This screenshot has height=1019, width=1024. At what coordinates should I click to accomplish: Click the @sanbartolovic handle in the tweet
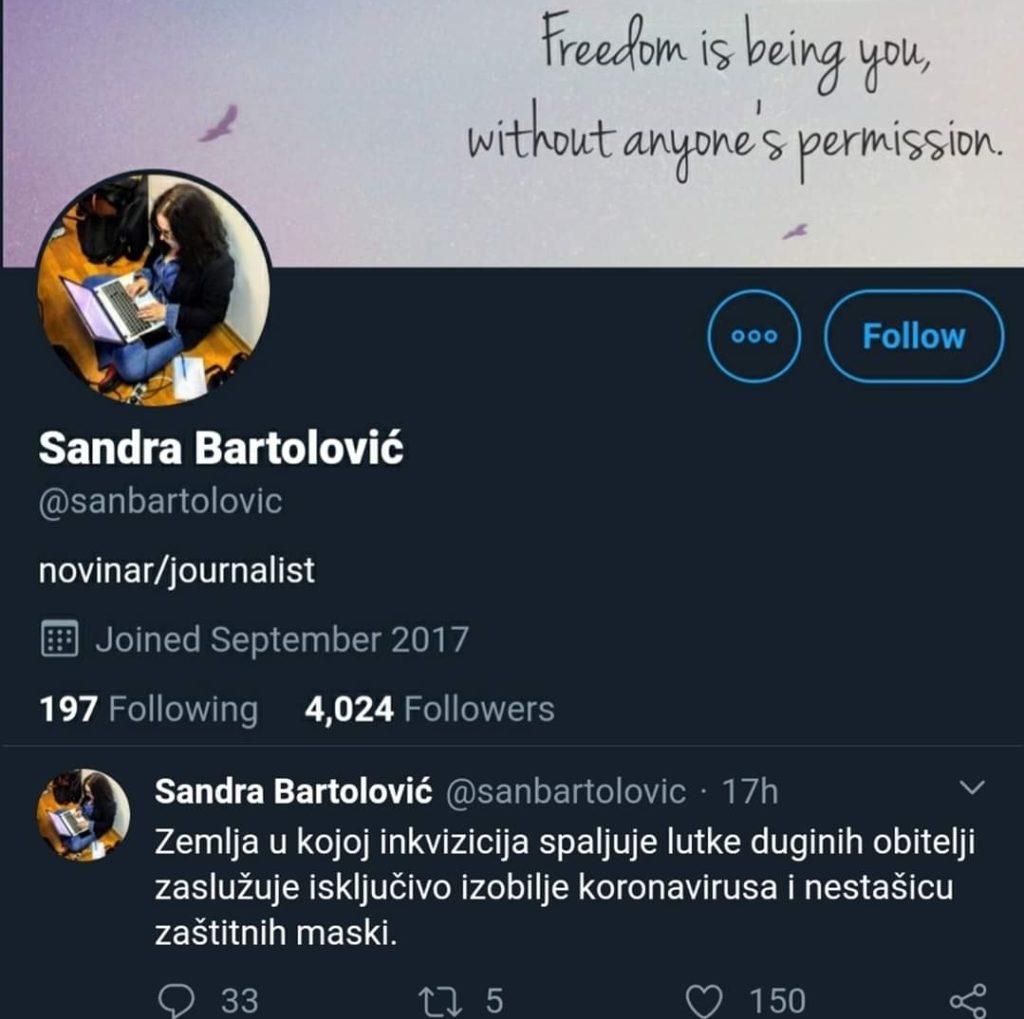click(x=566, y=792)
